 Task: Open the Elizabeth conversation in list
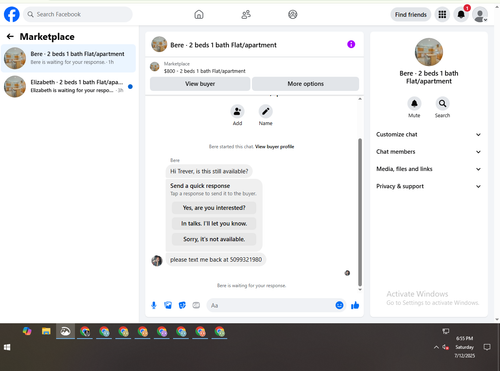pos(68,86)
